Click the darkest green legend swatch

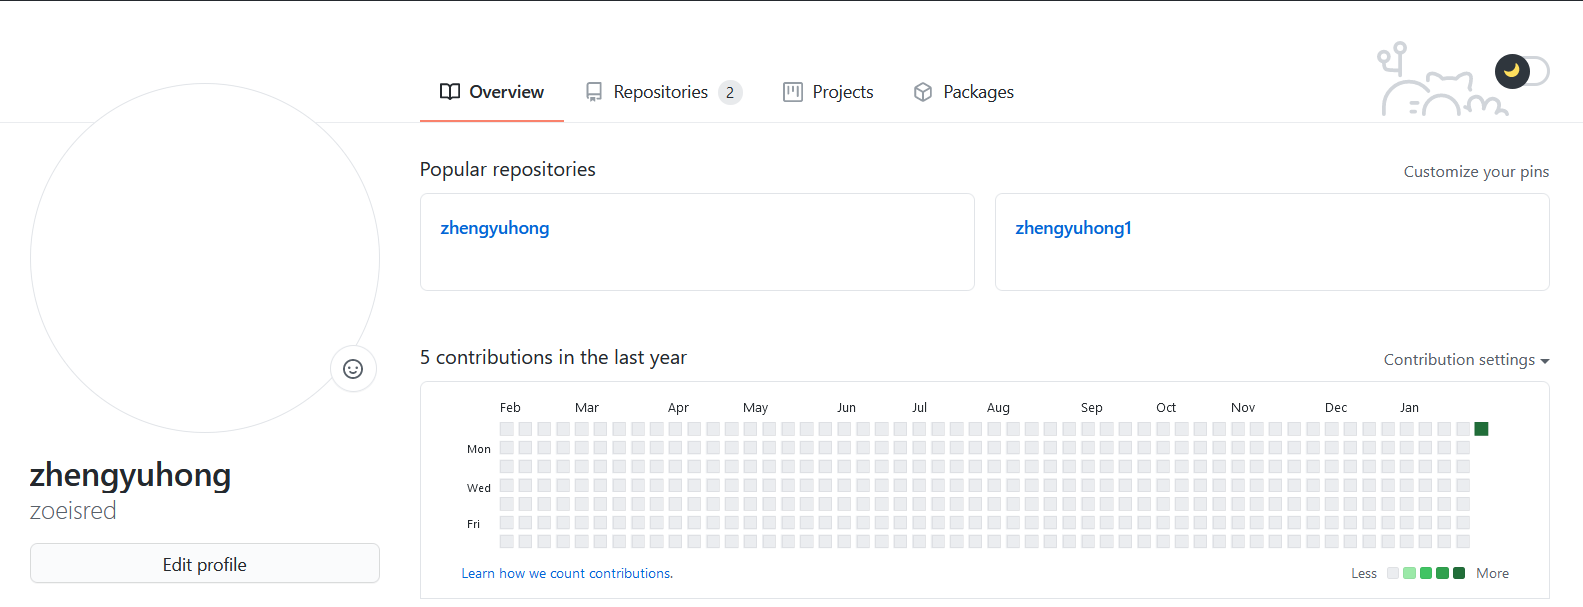(x=1459, y=573)
